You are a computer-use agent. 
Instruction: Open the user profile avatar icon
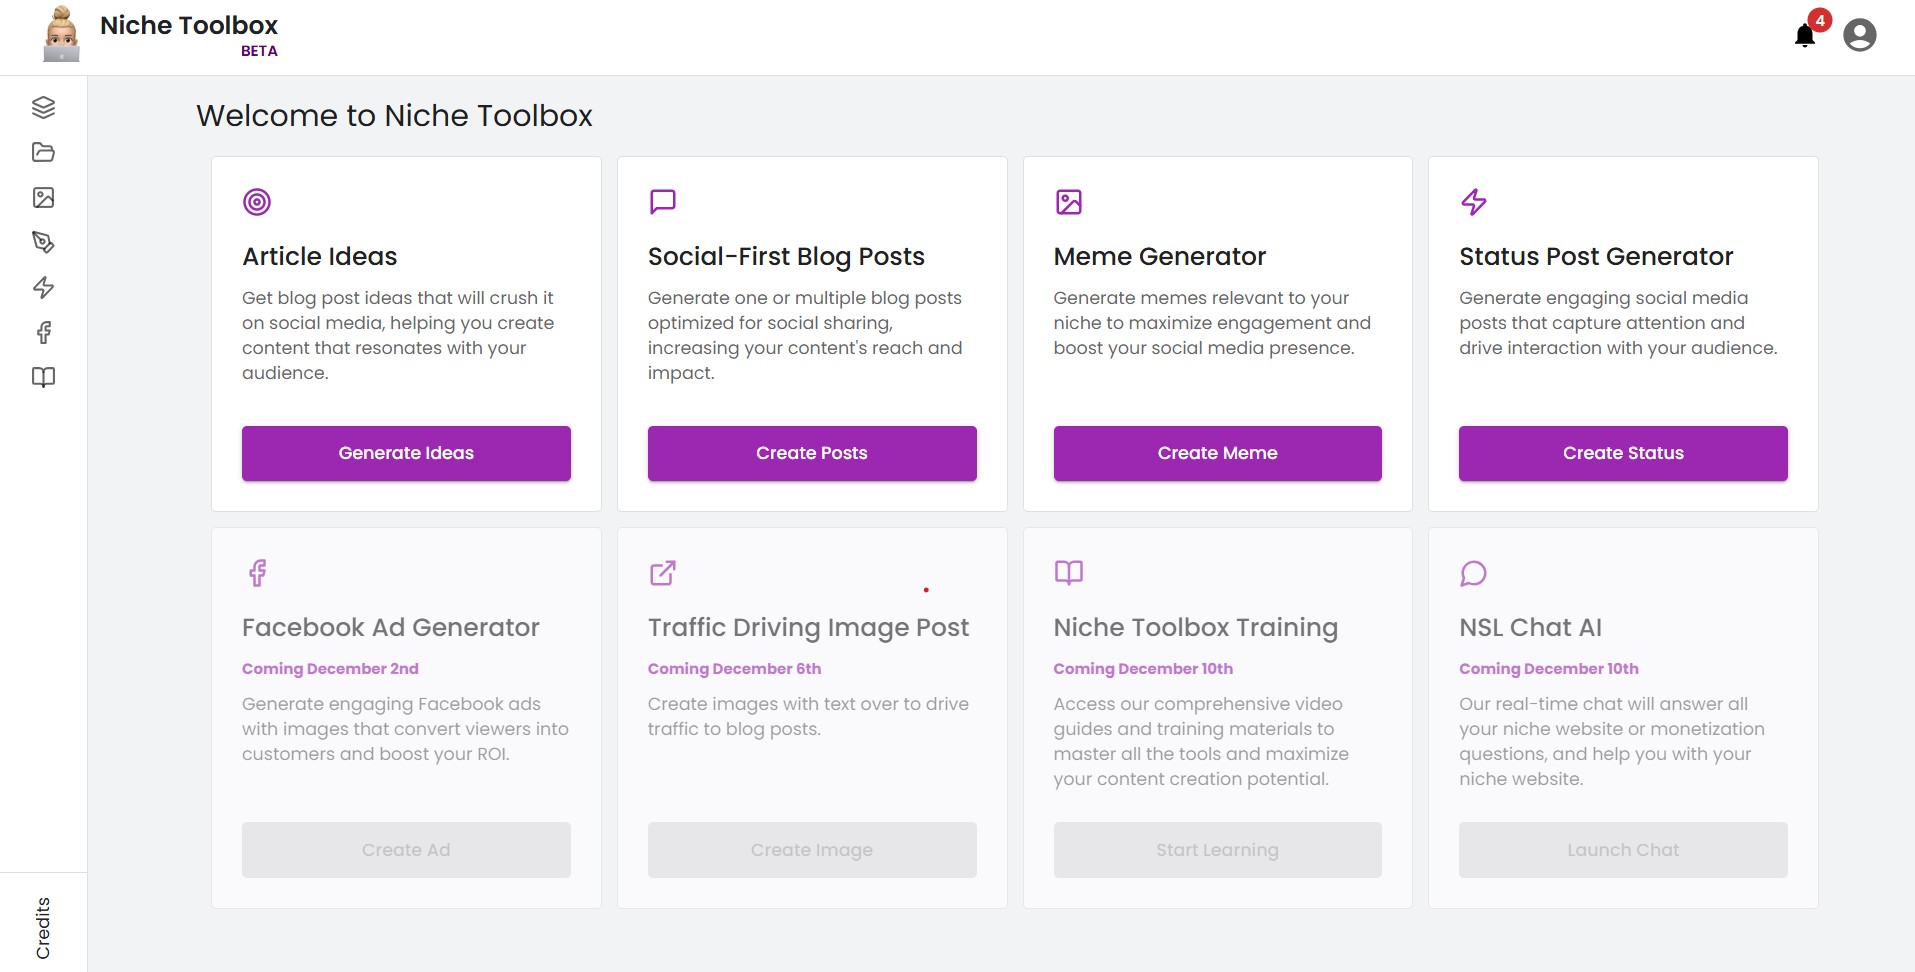click(1858, 34)
